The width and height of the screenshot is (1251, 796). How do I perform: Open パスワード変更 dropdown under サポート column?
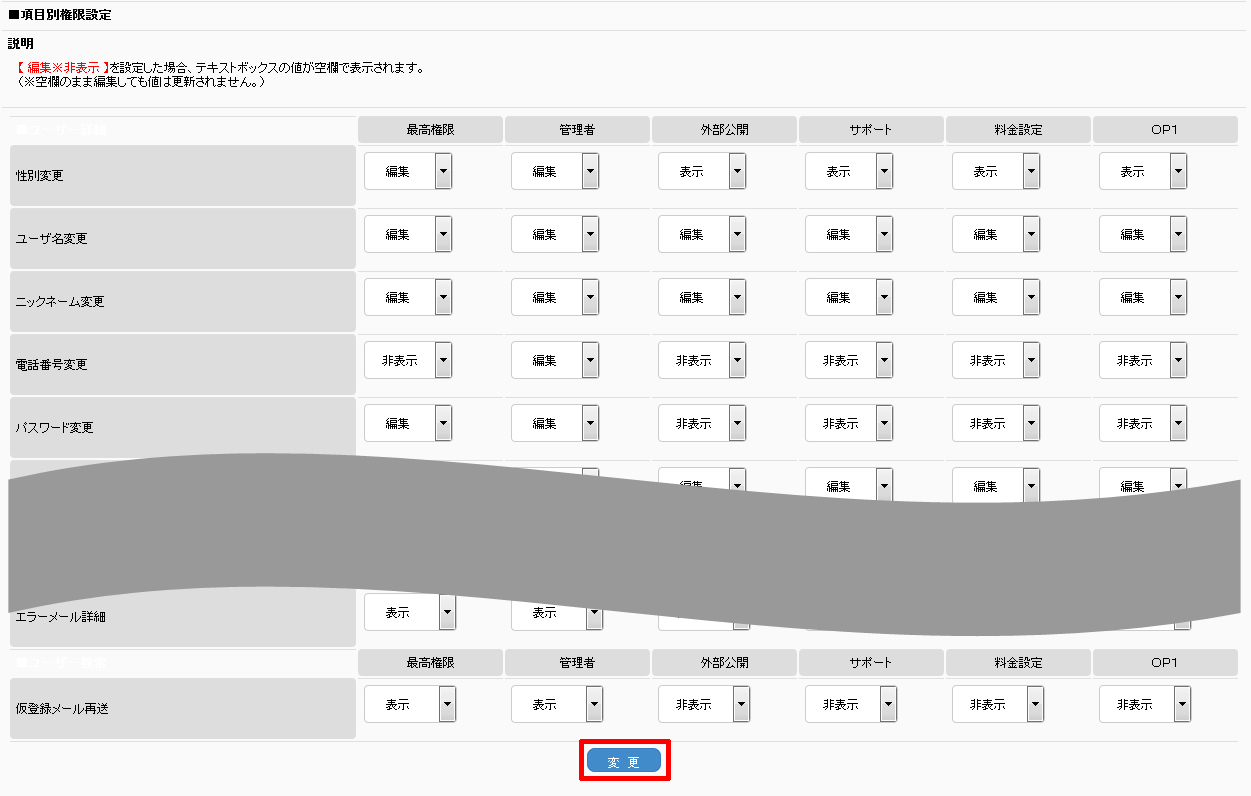tap(849, 423)
